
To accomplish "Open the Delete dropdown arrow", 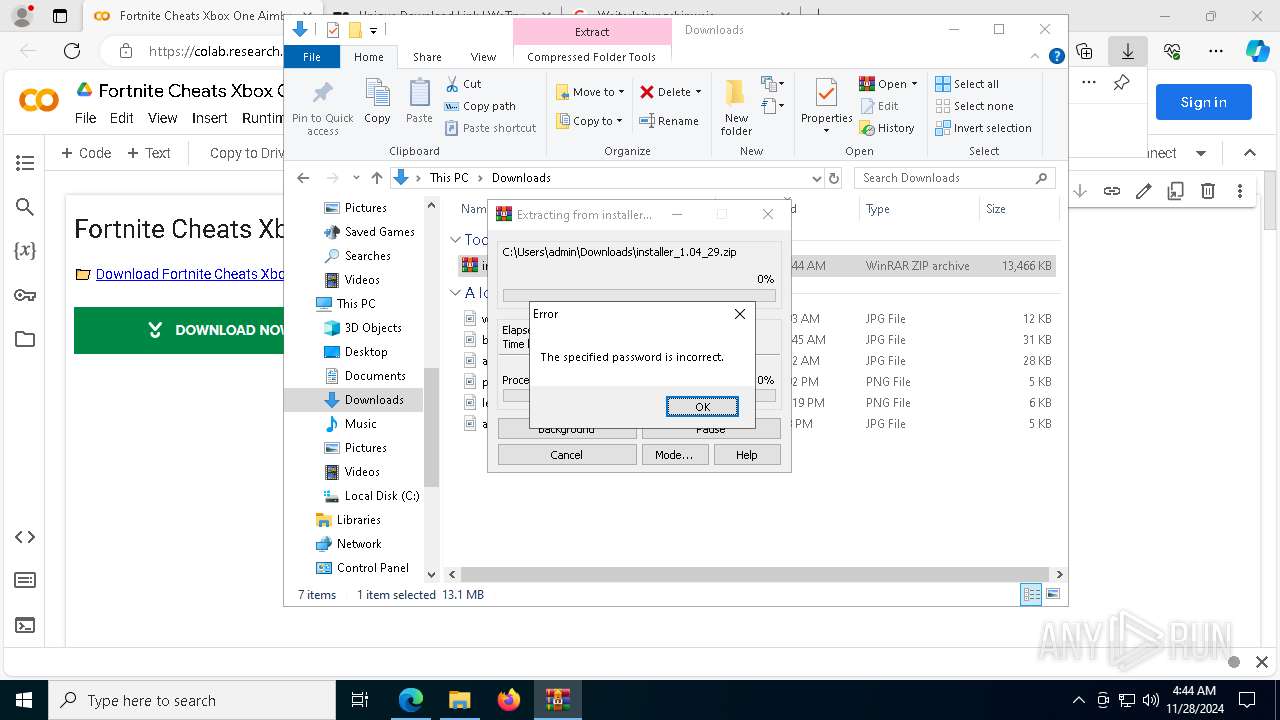I will [698, 92].
